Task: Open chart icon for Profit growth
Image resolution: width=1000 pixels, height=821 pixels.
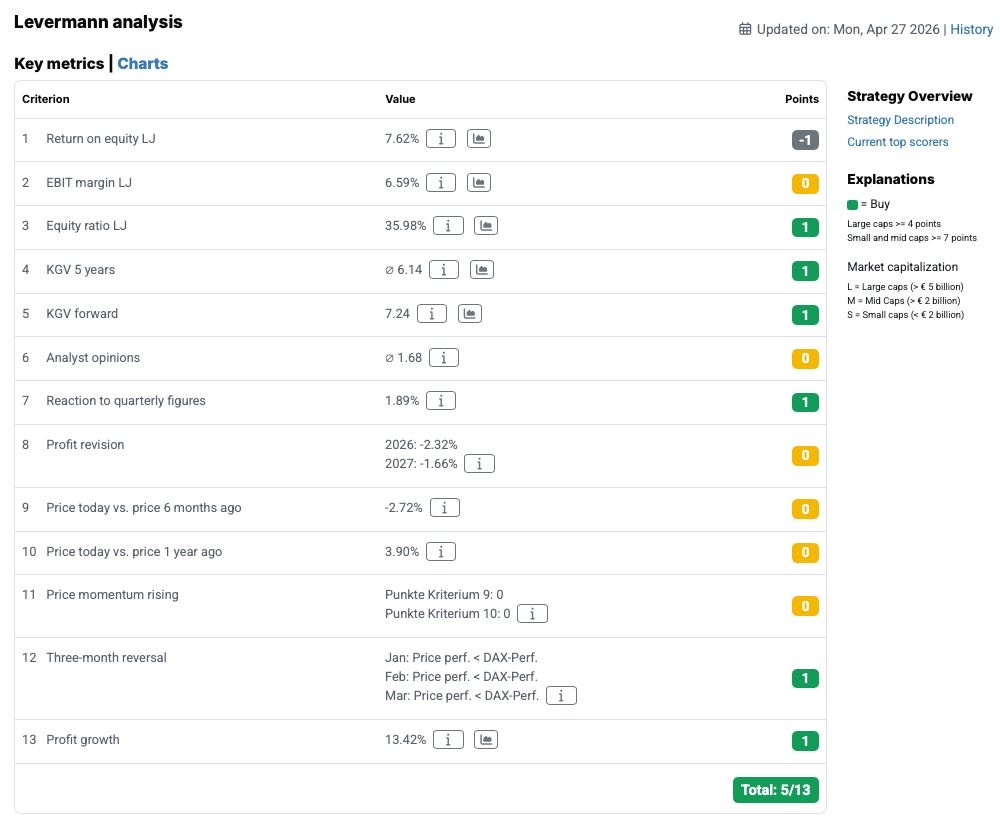Action: pos(486,740)
